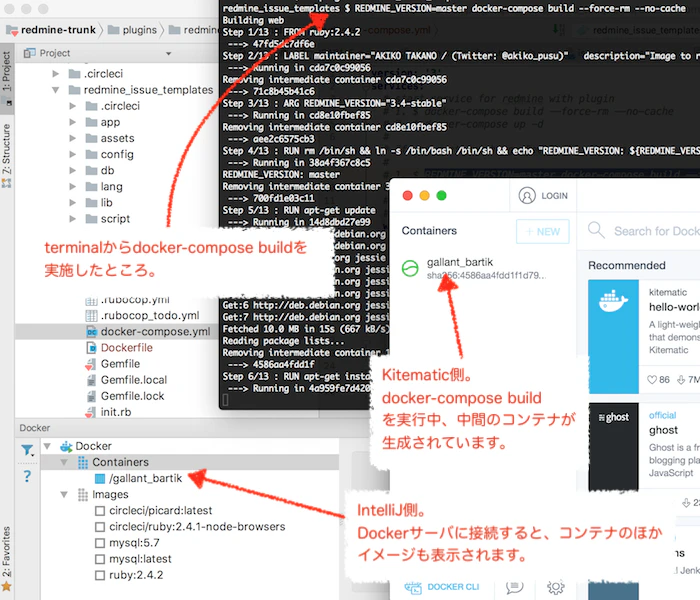Expand the top-level .circleci folder
The image size is (700, 600).
[x=55, y=74]
